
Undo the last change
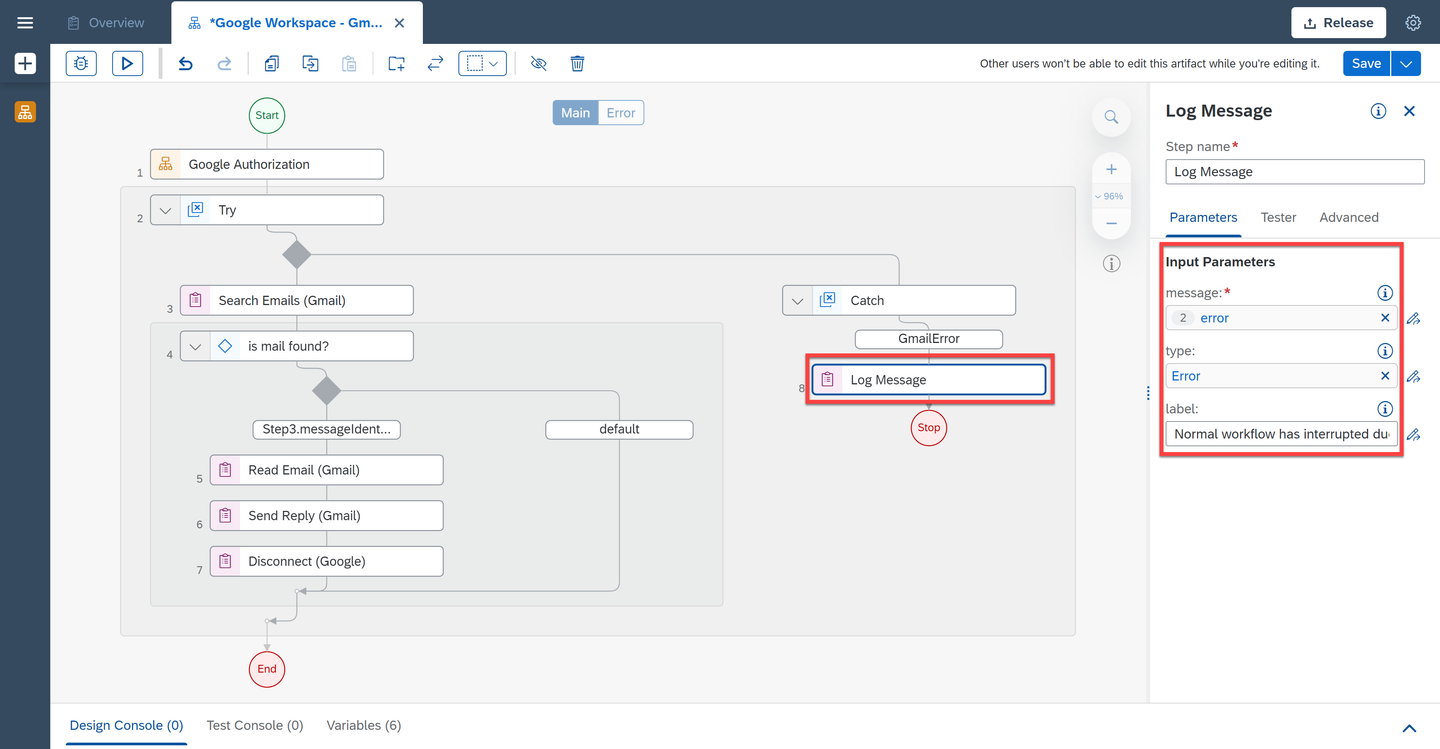pyautogui.click(x=185, y=63)
